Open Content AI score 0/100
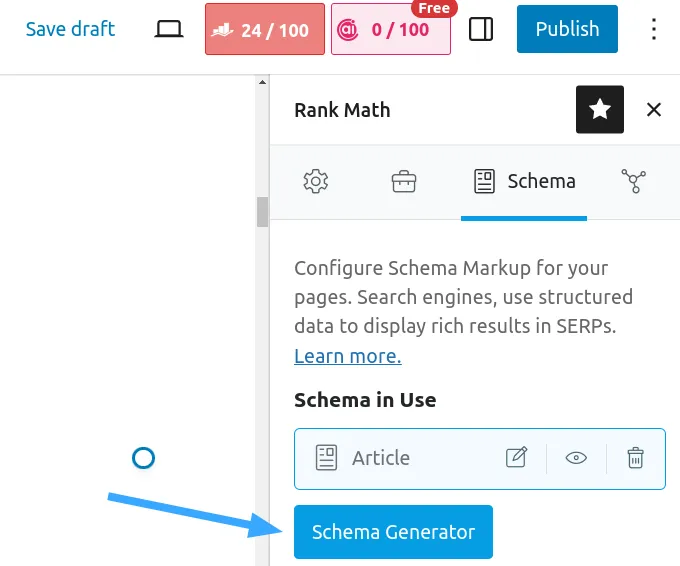 [x=390, y=31]
